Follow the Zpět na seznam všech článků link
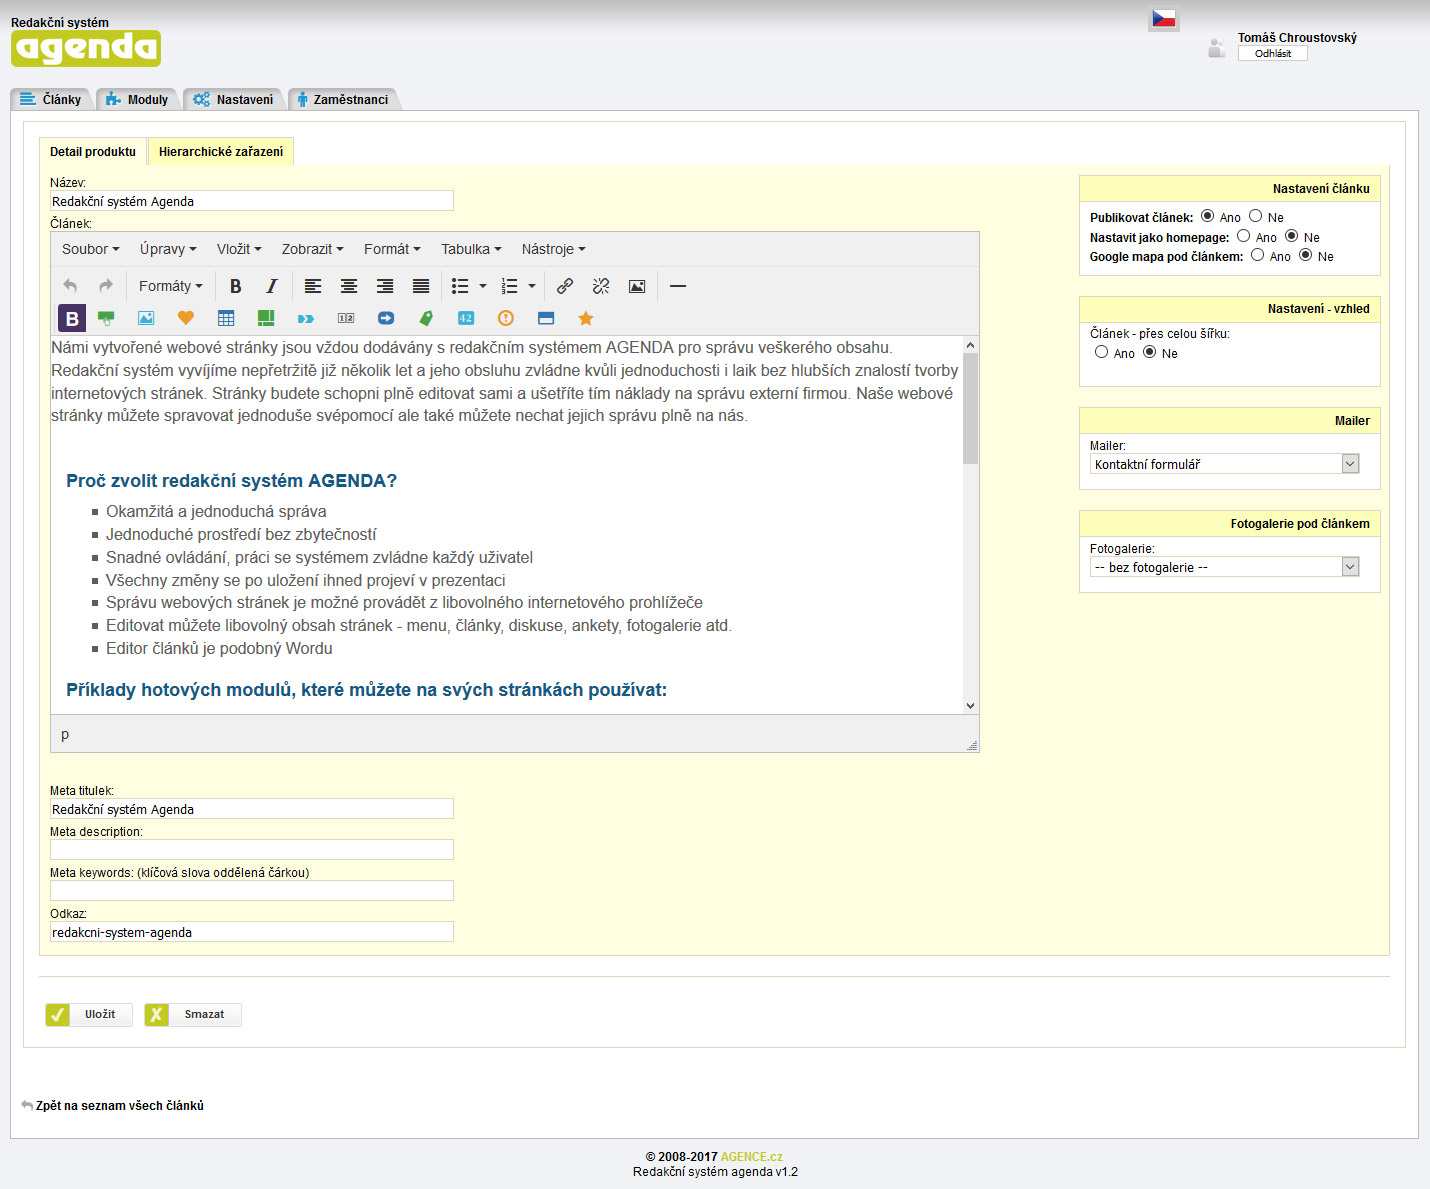 (x=119, y=1106)
